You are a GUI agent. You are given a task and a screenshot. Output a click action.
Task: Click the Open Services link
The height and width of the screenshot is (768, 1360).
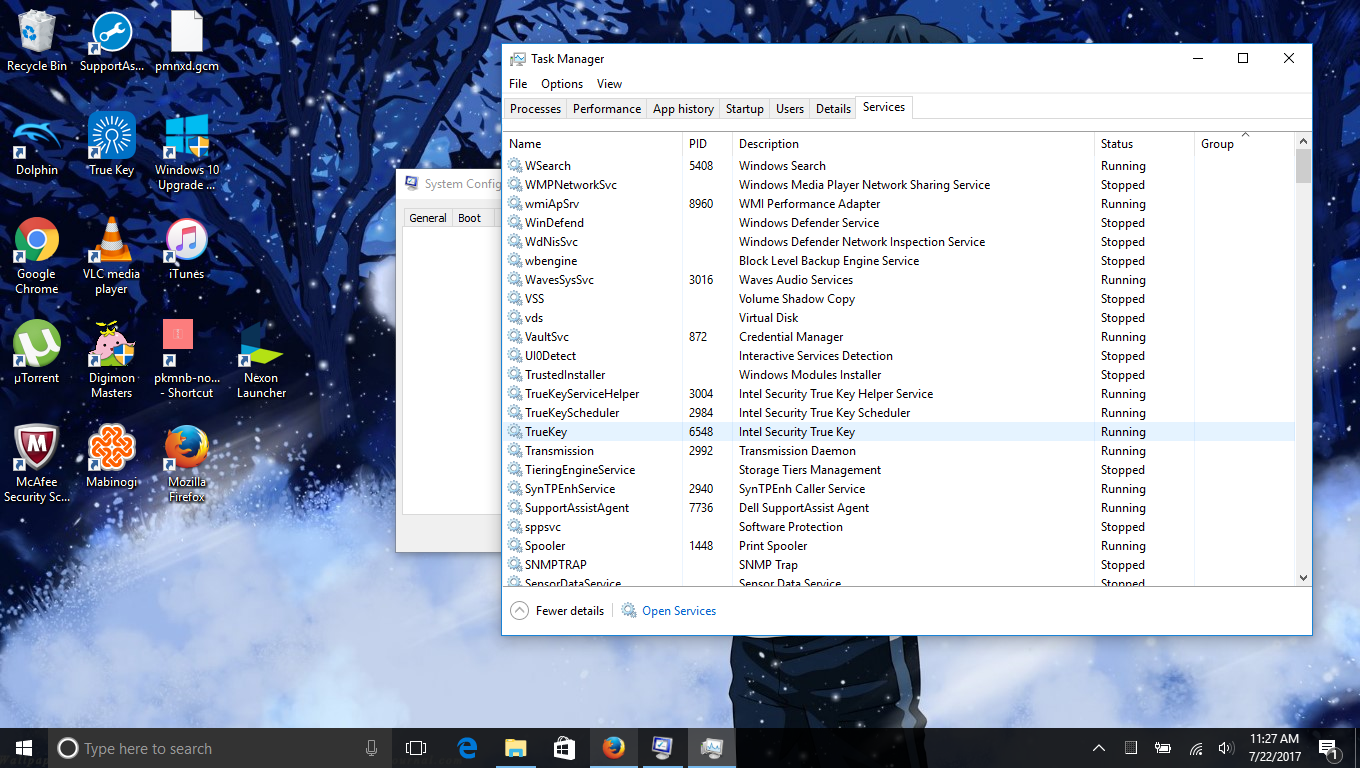point(678,610)
